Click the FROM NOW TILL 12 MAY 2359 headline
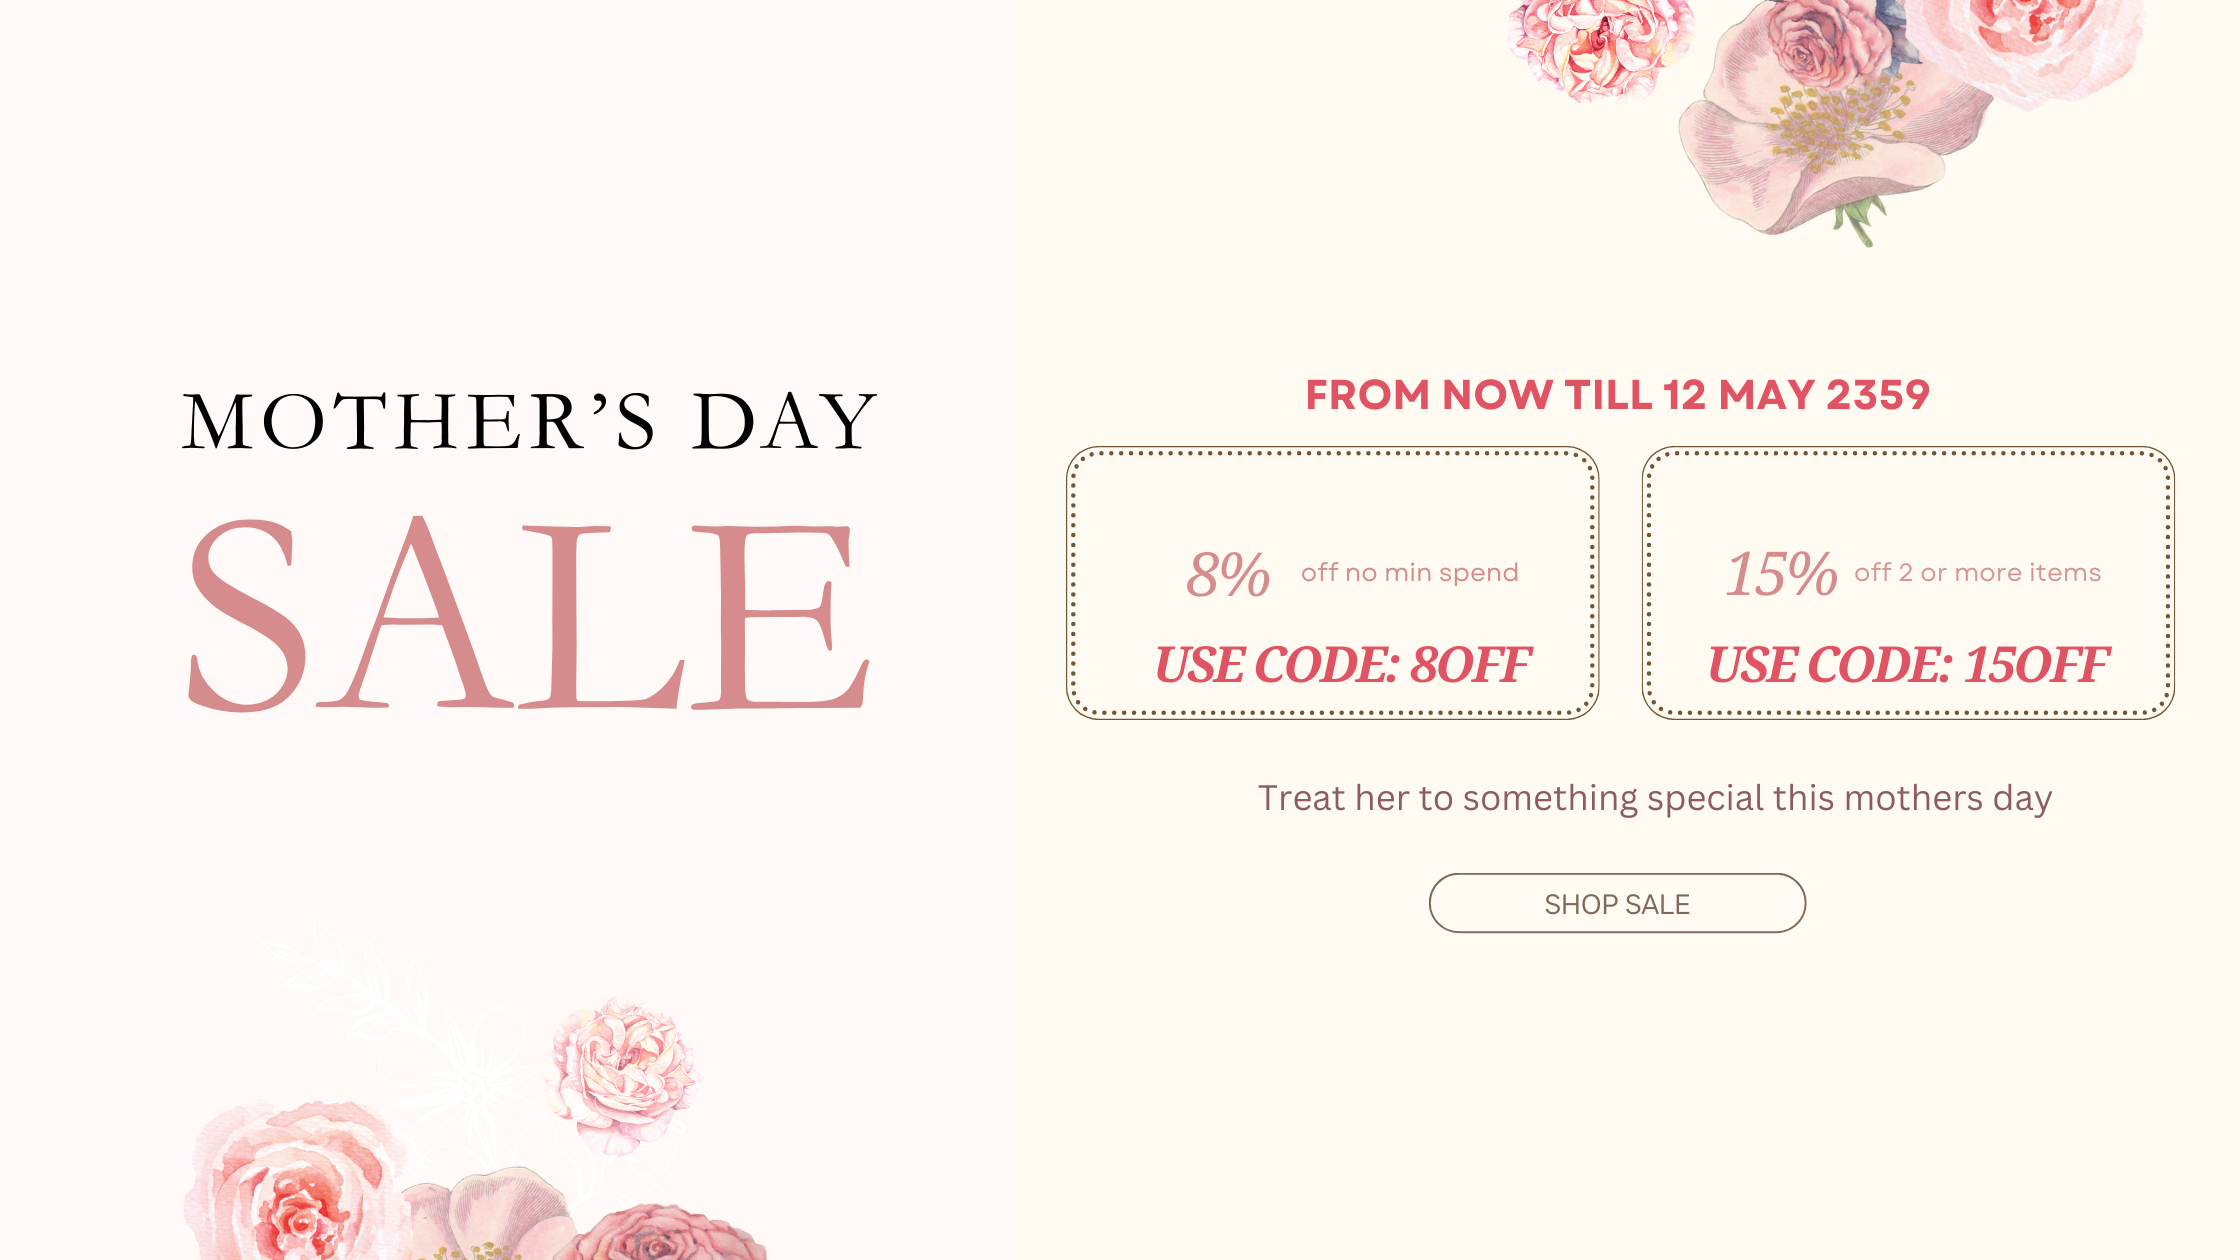Image resolution: width=2240 pixels, height=1260 pixels. pos(1617,395)
